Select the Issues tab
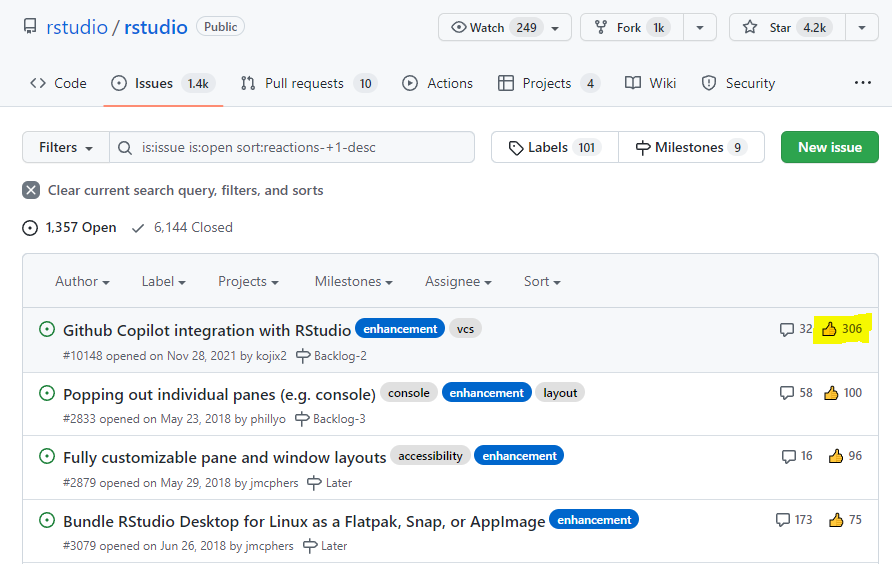892x564 pixels. click(163, 83)
